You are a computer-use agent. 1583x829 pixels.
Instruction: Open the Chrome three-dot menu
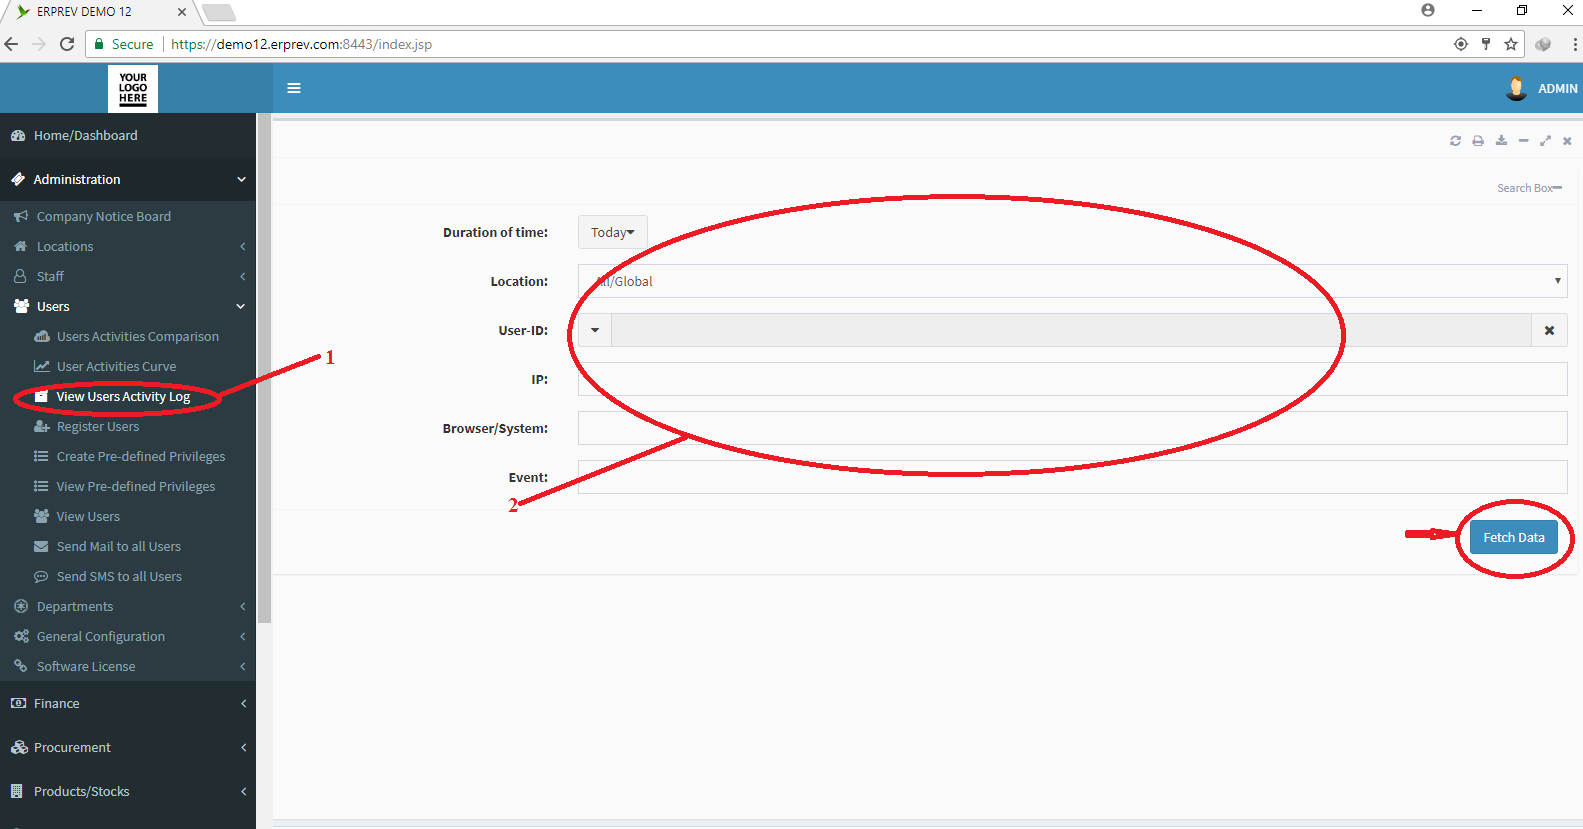[1574, 44]
